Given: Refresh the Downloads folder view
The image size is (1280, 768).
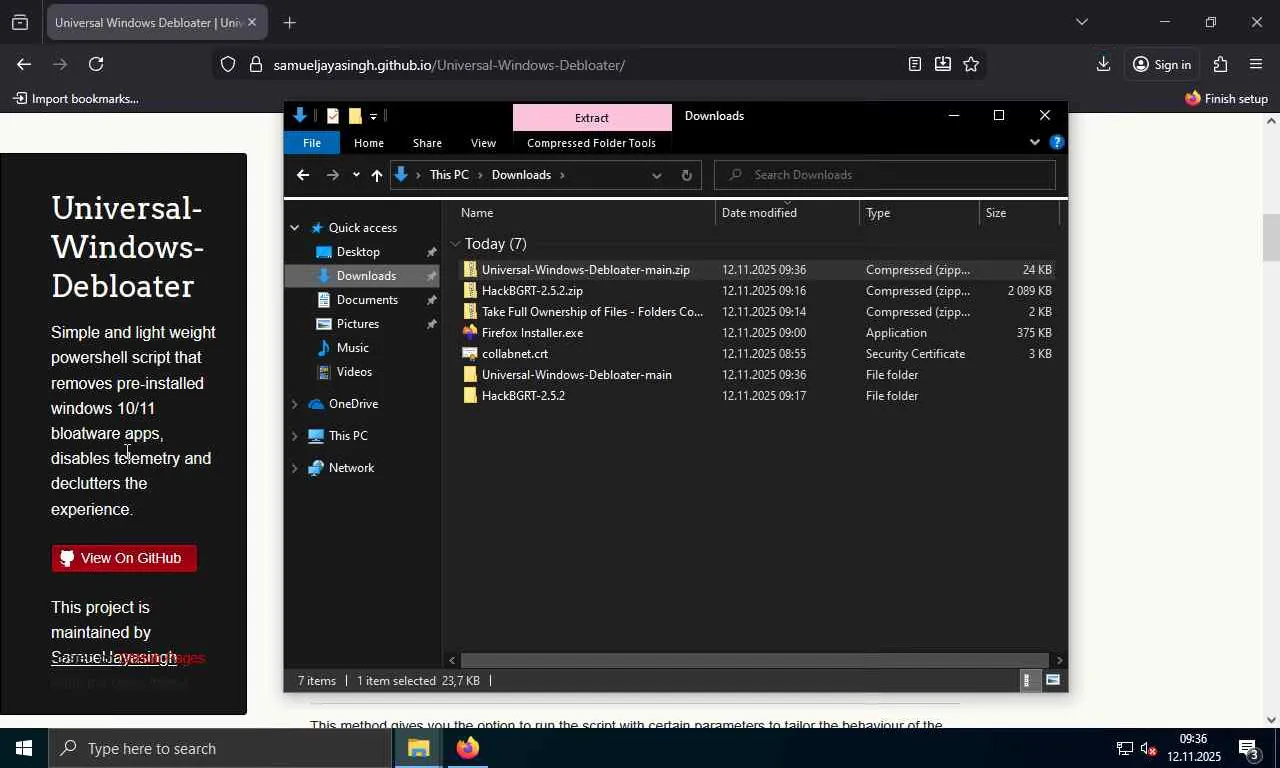Looking at the screenshot, I should point(686,175).
